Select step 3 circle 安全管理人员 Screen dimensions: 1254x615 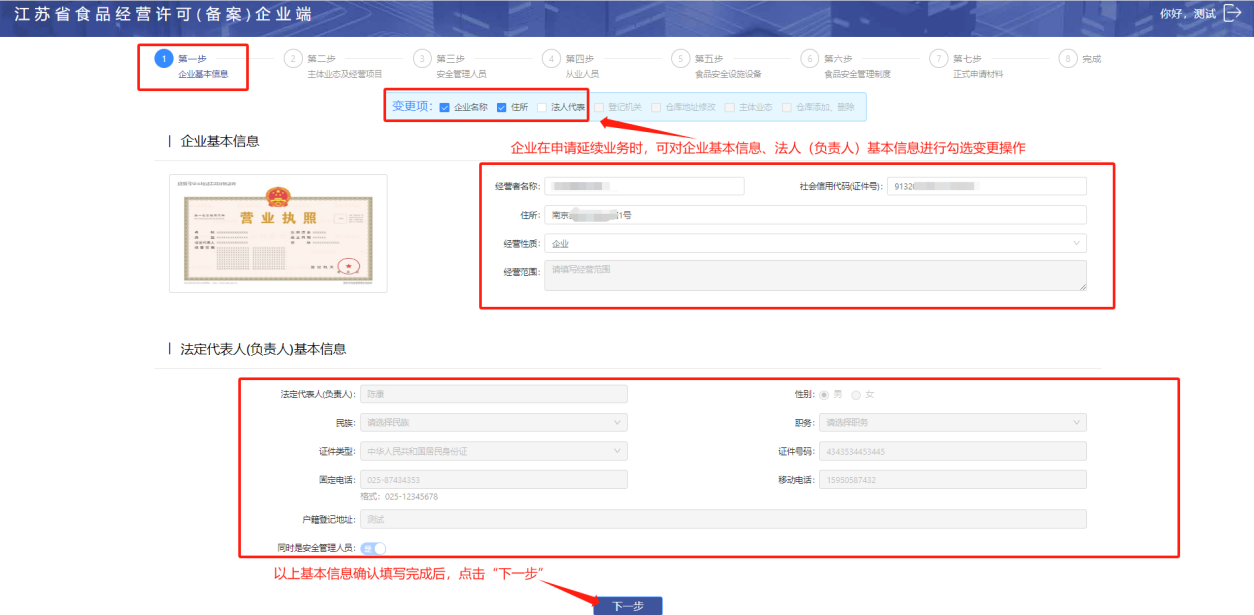422,59
